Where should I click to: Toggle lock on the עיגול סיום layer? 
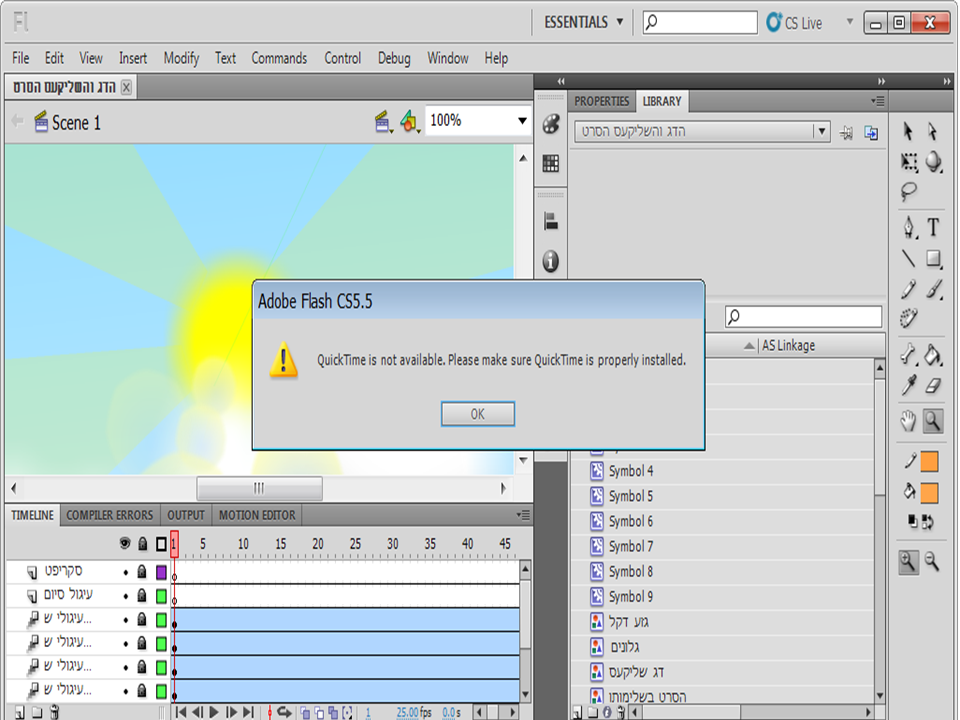pos(142,595)
